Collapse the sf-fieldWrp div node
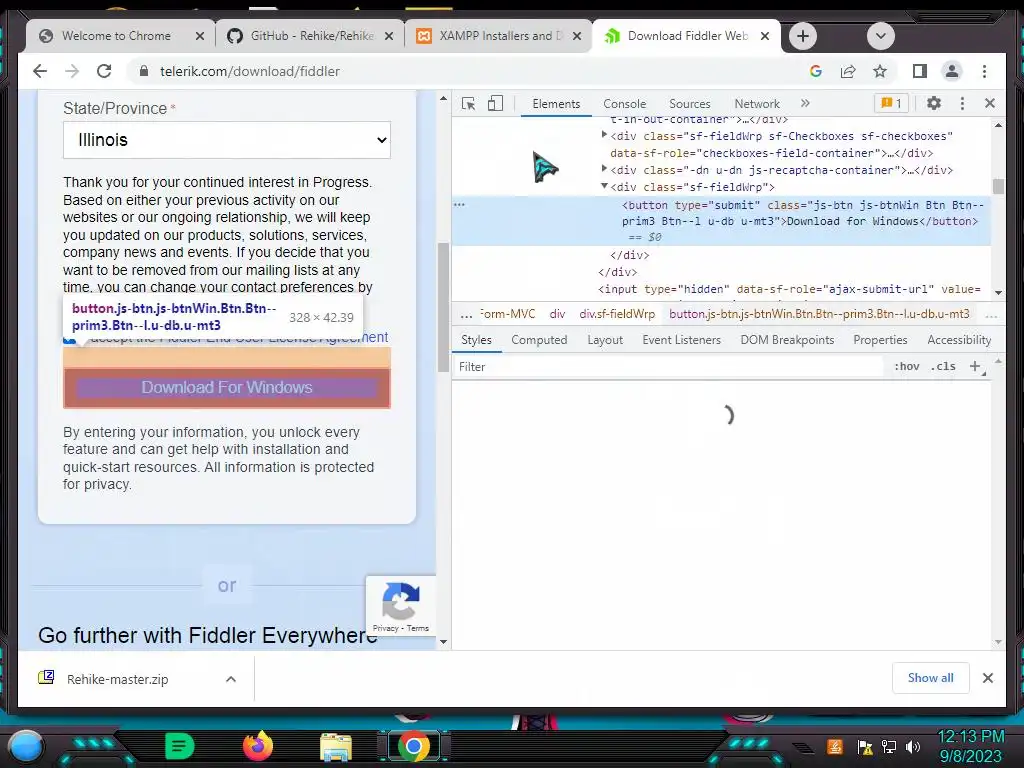 point(604,186)
